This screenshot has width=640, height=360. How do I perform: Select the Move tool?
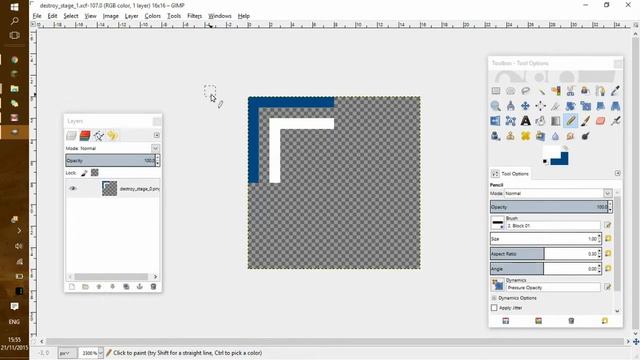526,106
